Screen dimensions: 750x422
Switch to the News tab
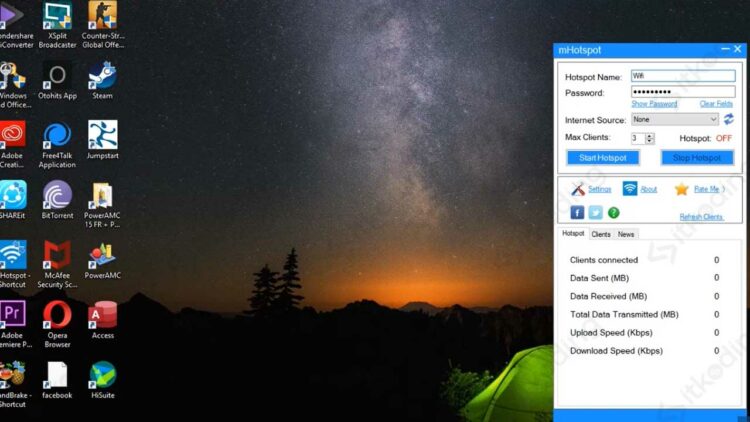626,234
